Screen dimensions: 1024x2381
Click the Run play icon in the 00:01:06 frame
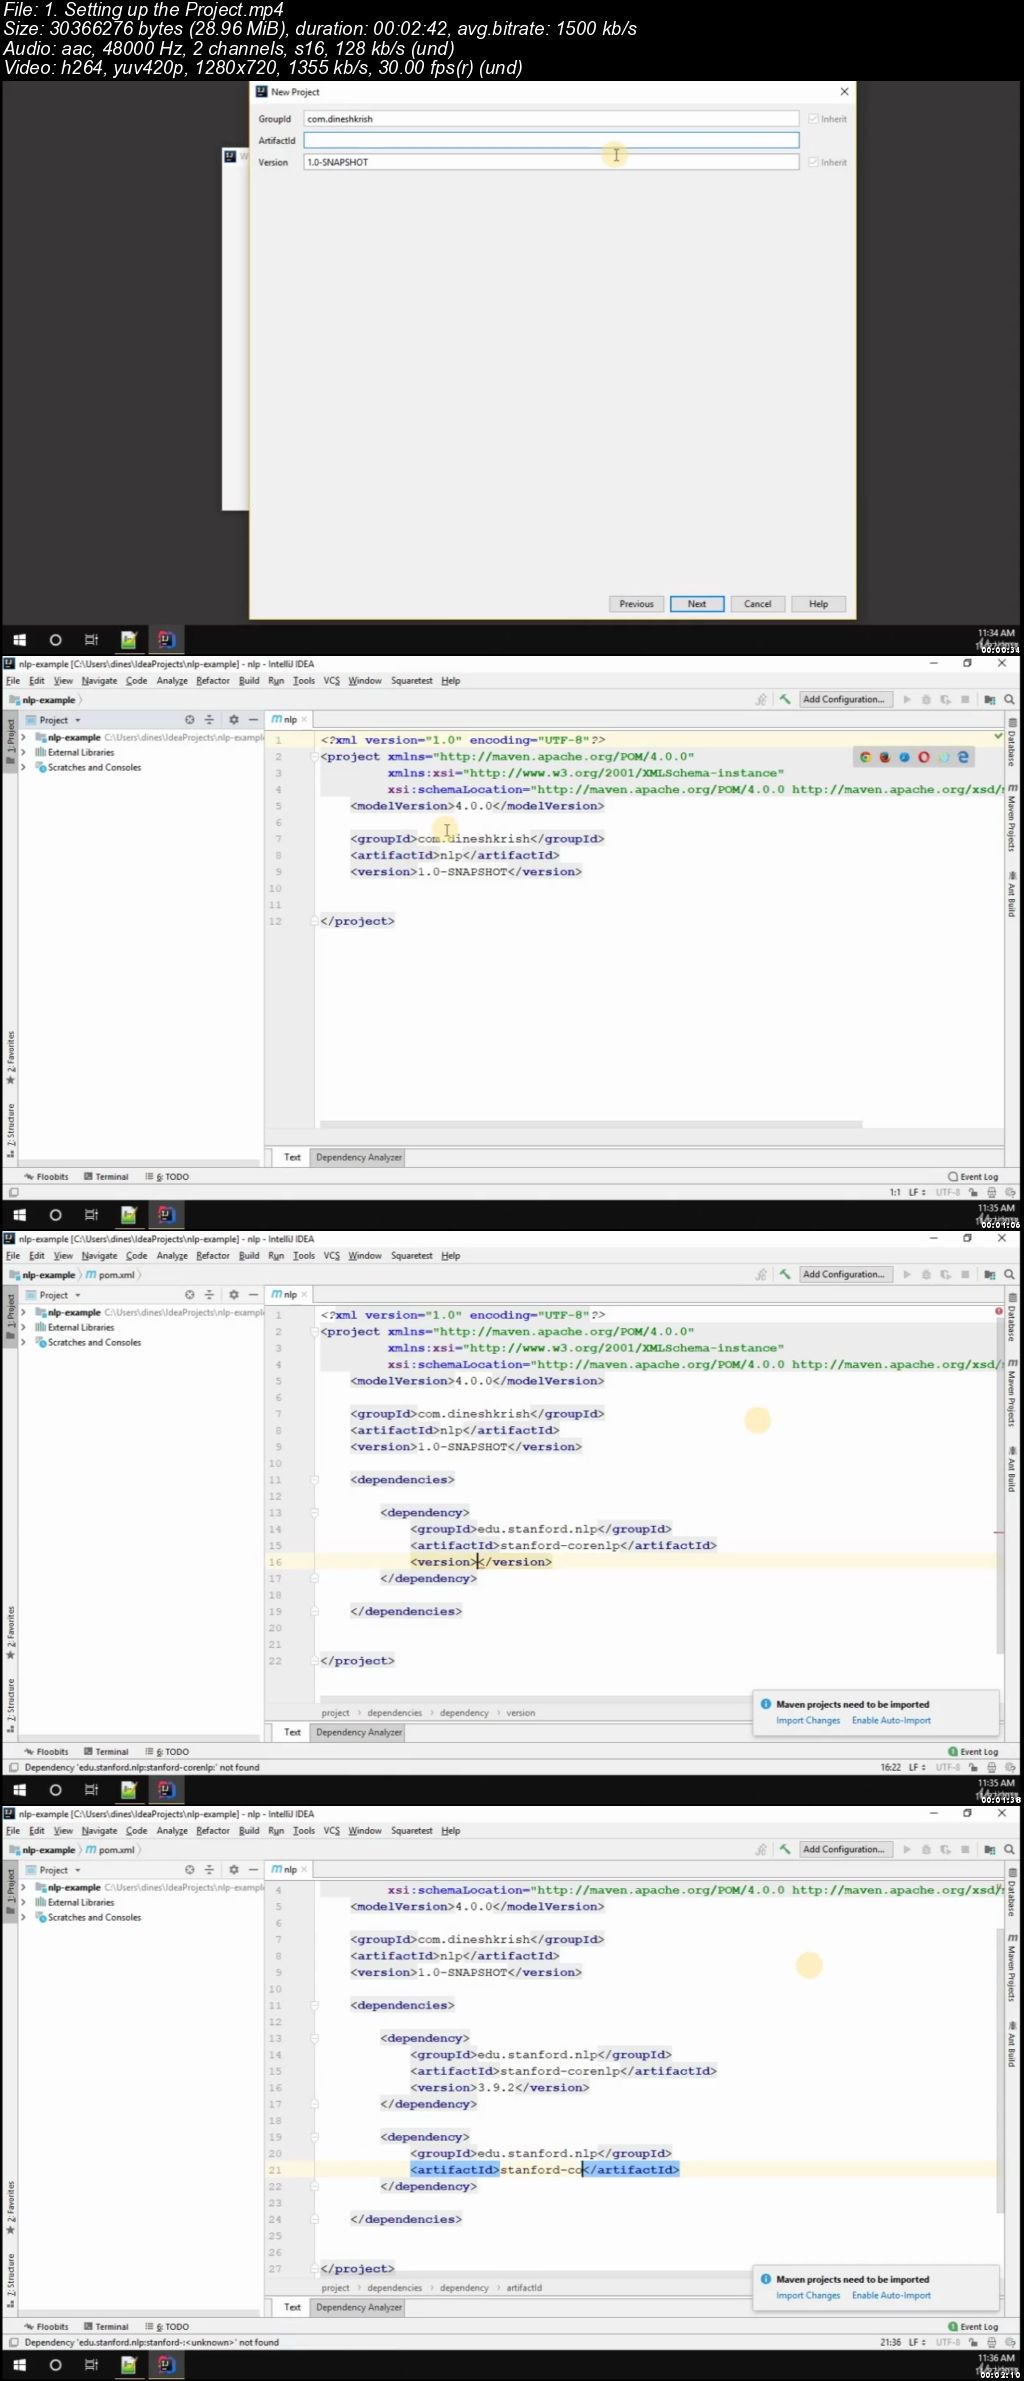pos(907,700)
